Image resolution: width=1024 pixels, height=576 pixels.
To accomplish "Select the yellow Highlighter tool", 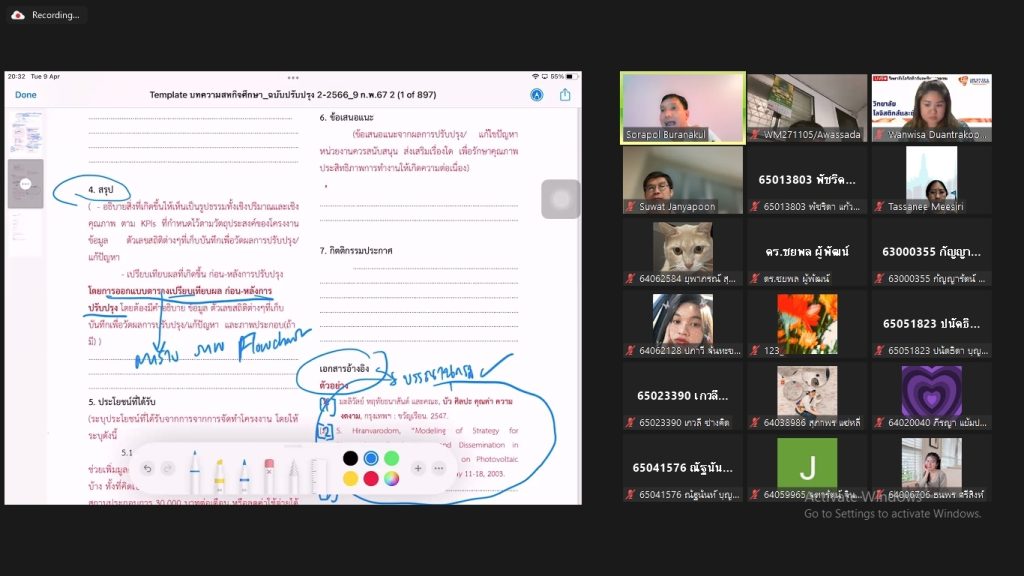I will pos(219,474).
